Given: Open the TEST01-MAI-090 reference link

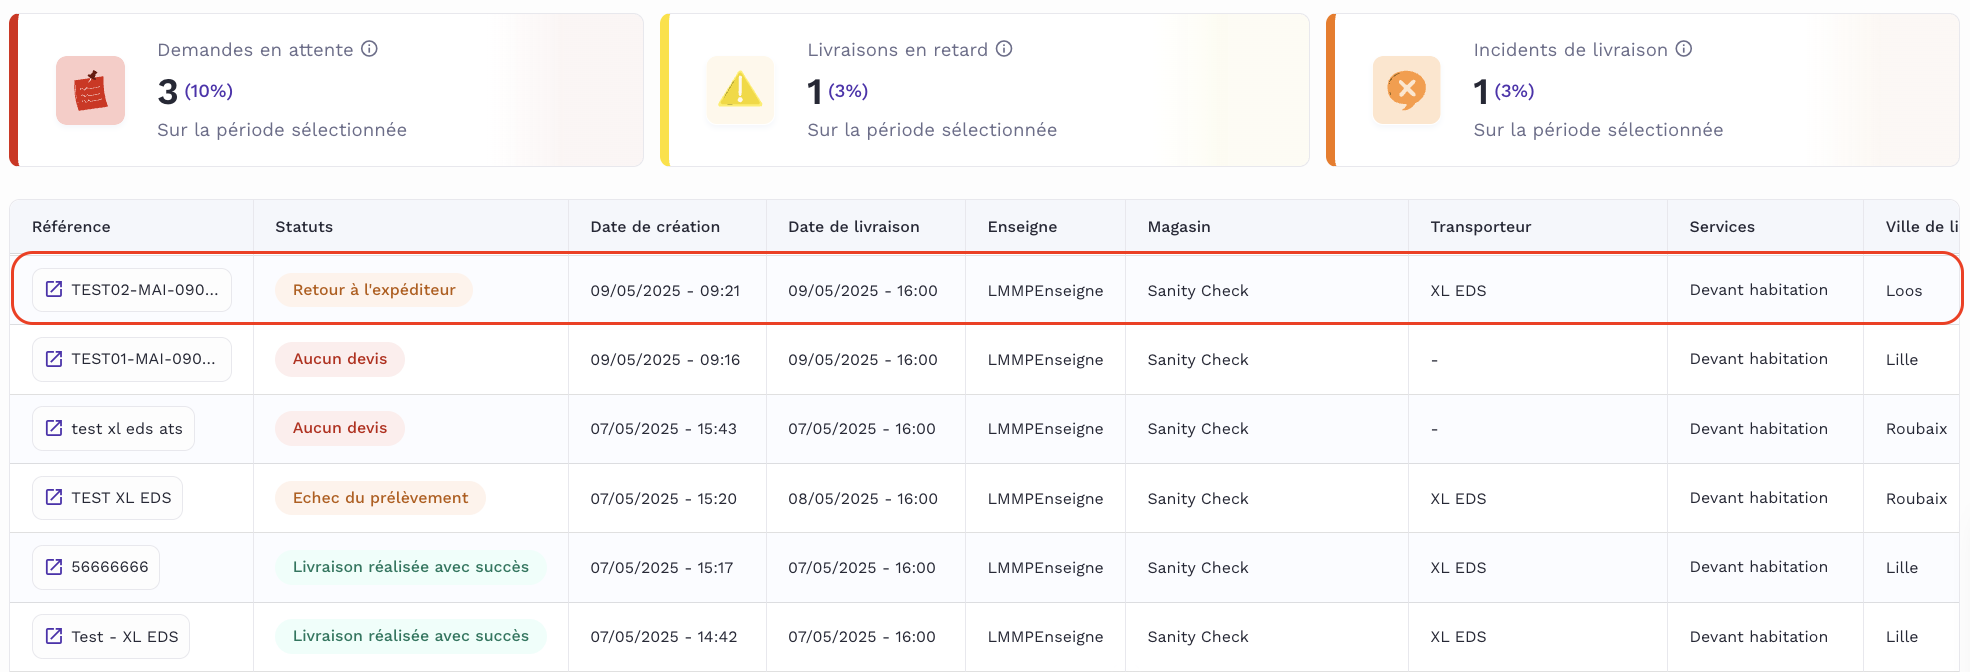Looking at the screenshot, I should point(132,359).
